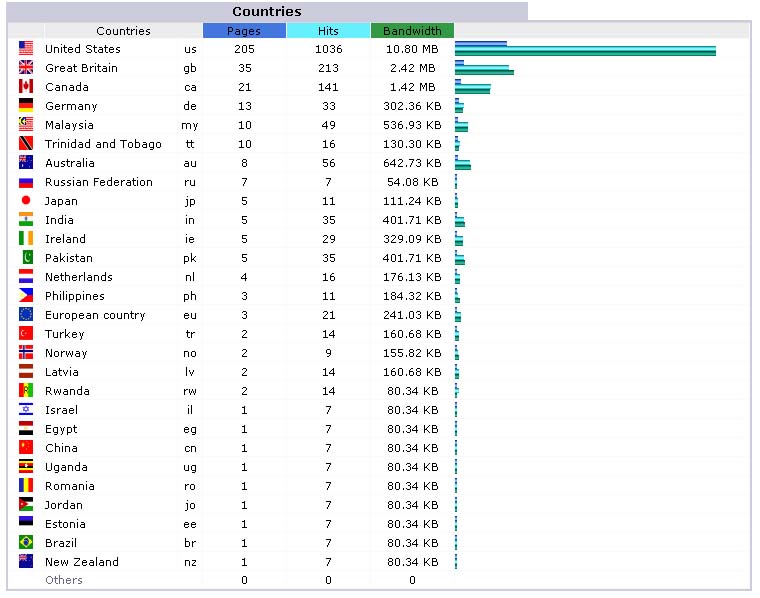Click the 302.36 KB bandwidth value
Image resolution: width=760 pixels, height=598 pixels.
(x=412, y=106)
